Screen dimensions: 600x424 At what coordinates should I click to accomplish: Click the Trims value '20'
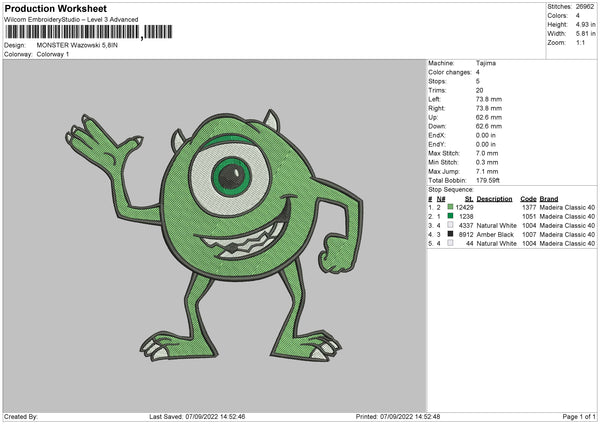[x=479, y=90]
